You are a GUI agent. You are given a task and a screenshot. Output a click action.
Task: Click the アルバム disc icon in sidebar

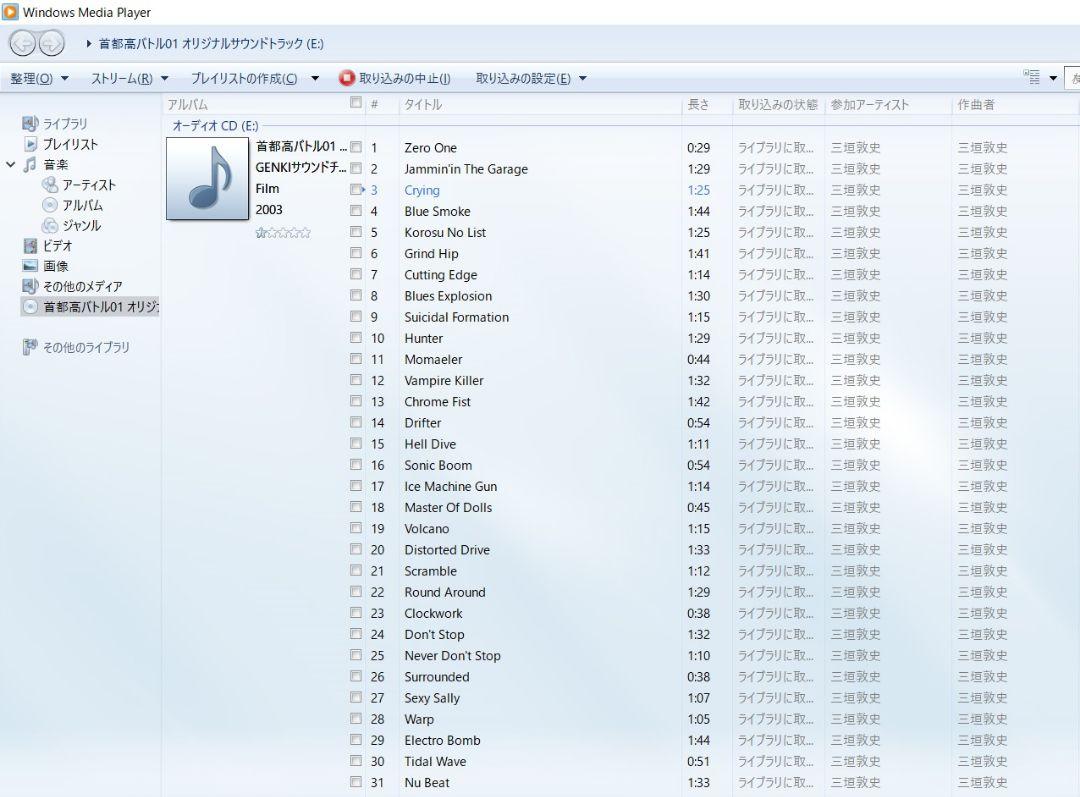pyautogui.click(x=50, y=205)
